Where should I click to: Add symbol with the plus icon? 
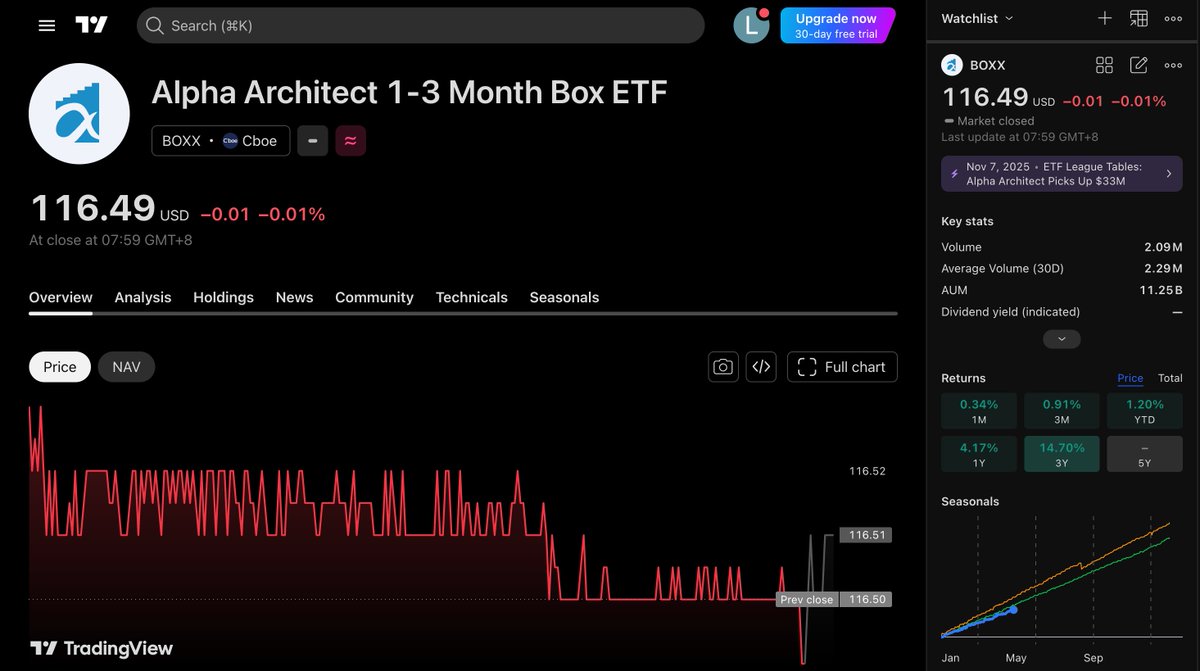pyautogui.click(x=1105, y=18)
